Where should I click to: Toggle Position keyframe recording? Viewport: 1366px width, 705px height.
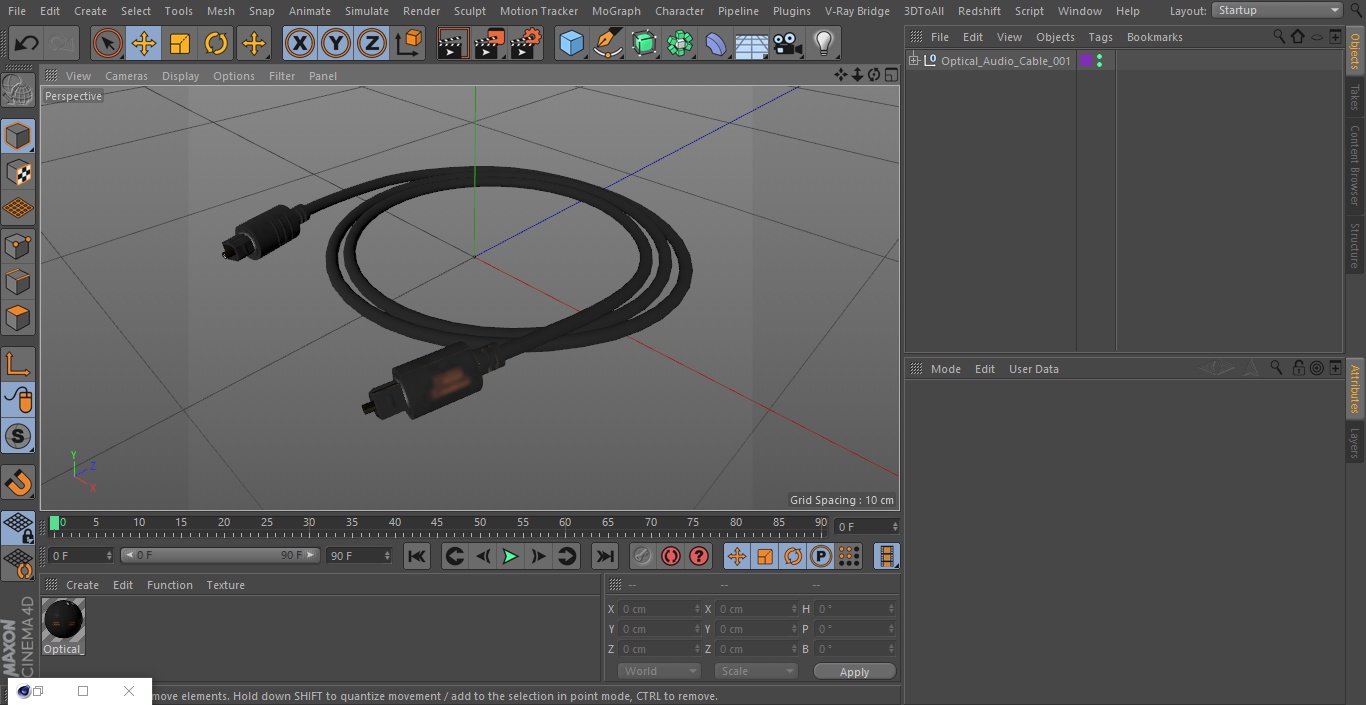(737, 556)
